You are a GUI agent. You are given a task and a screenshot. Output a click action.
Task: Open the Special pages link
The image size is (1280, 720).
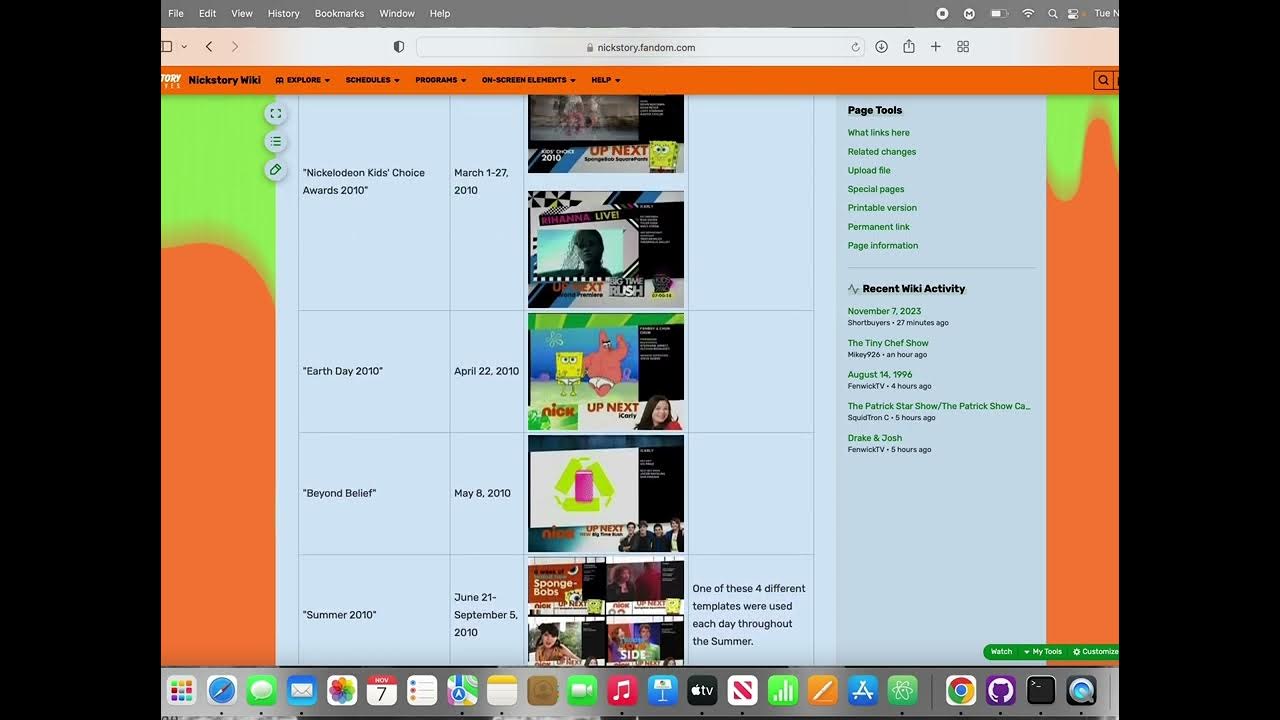[x=876, y=189]
